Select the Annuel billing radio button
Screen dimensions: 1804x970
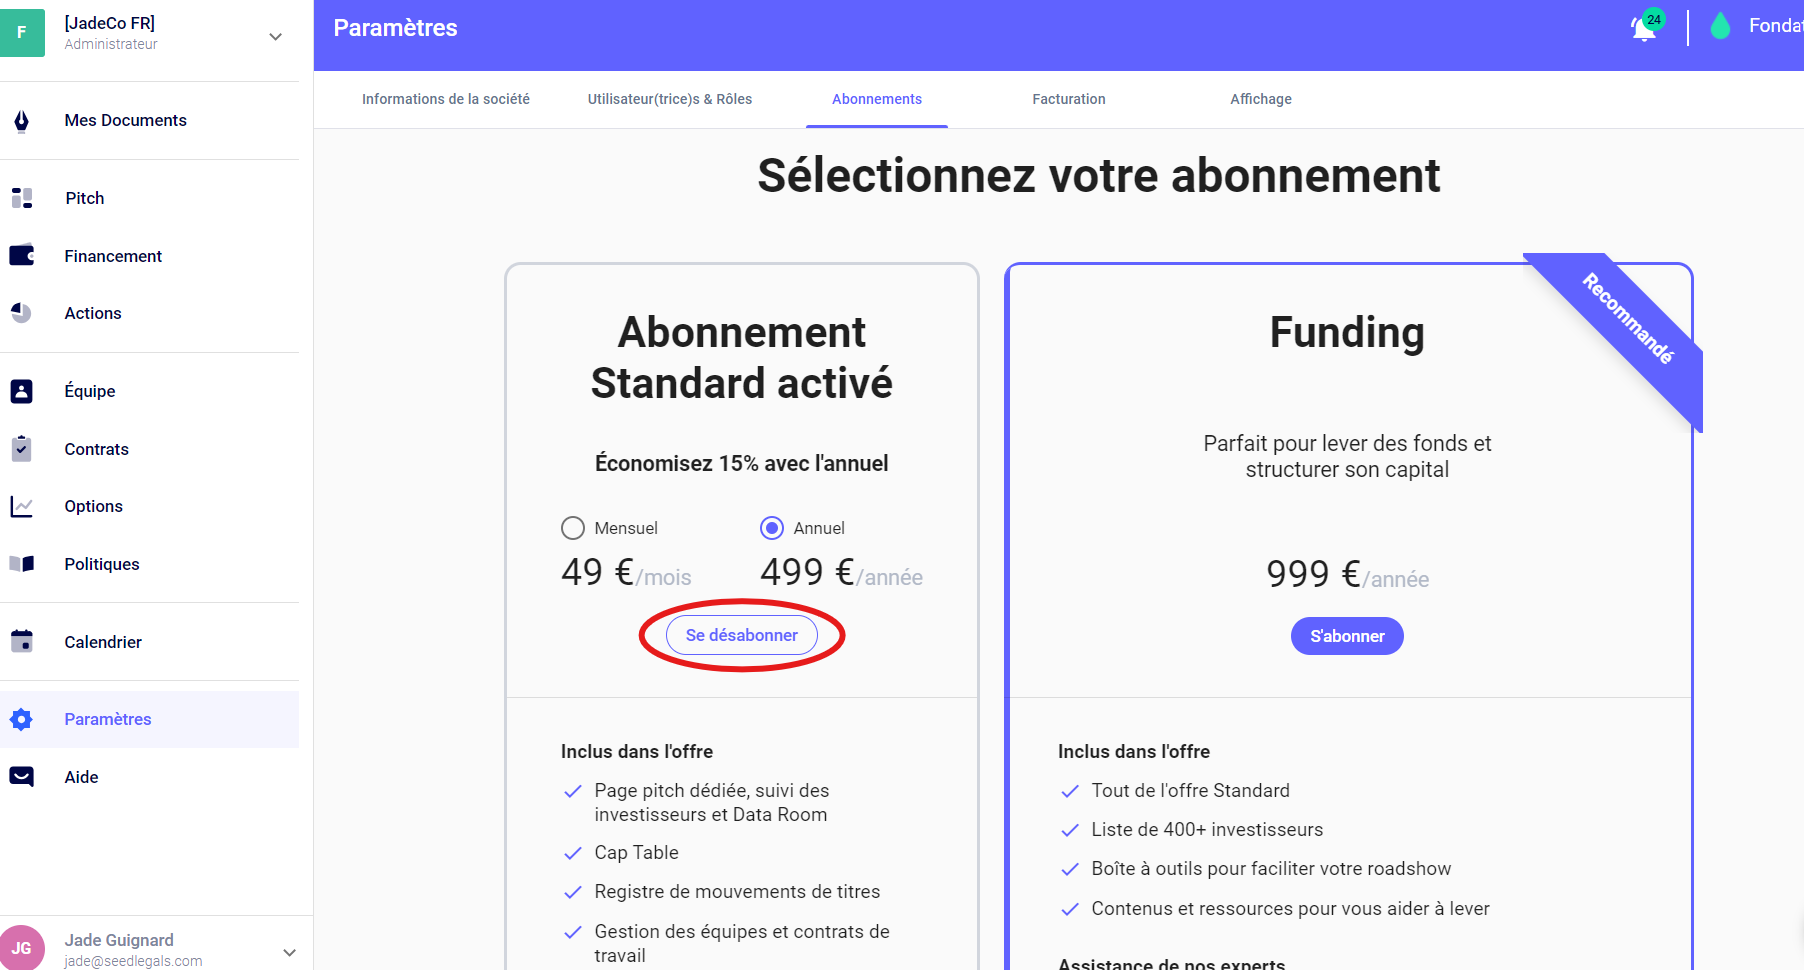[x=772, y=528]
